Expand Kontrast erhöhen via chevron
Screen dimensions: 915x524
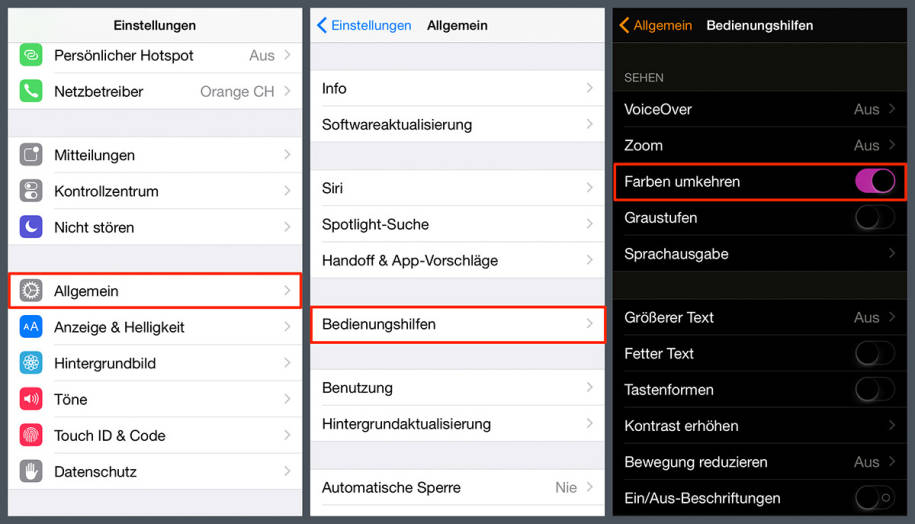point(892,425)
